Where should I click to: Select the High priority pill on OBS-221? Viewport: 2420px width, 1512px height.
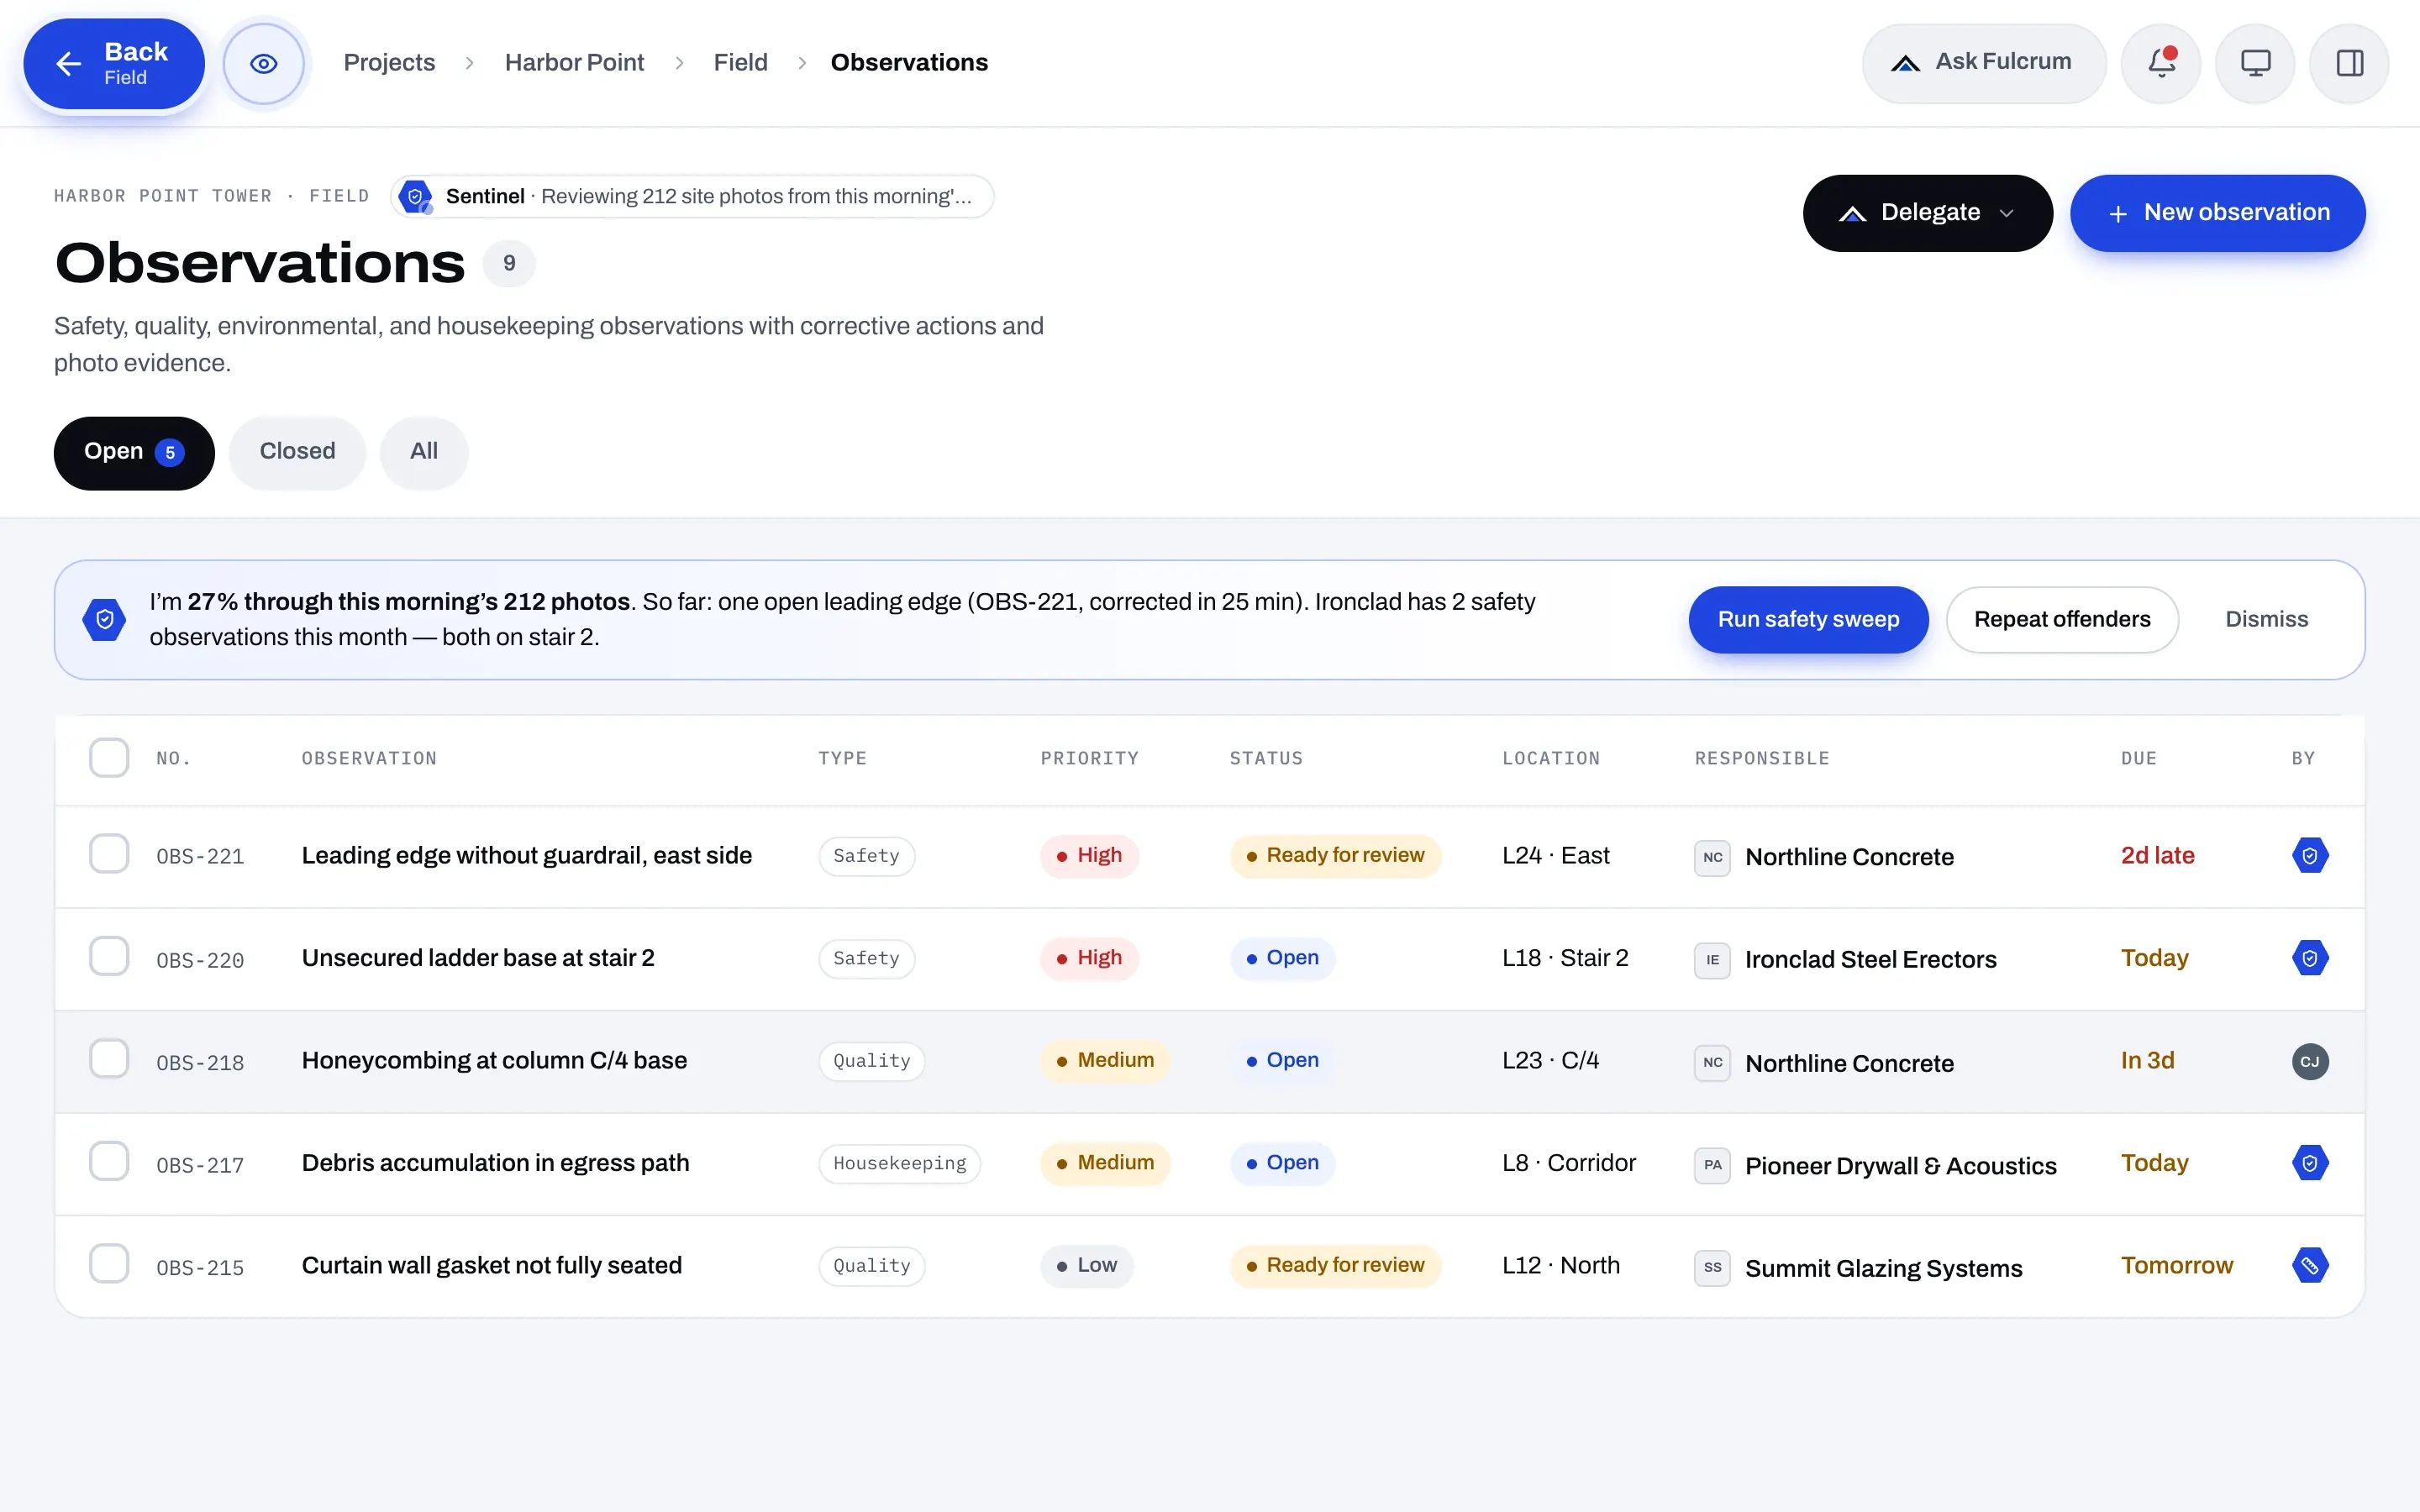[1089, 856]
